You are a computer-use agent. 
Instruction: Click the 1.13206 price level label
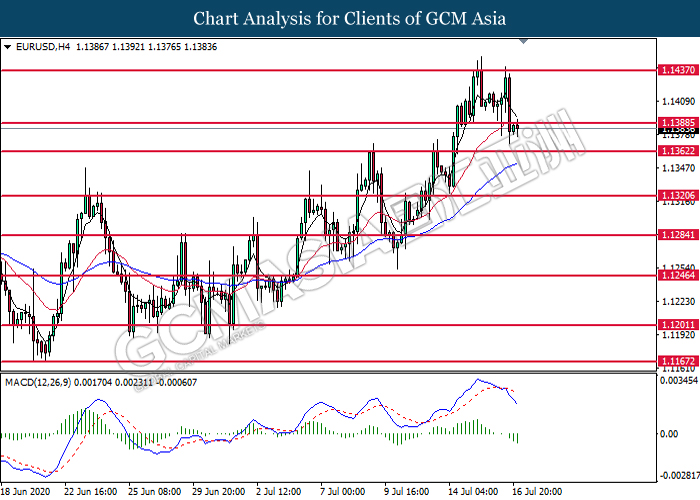pos(673,196)
